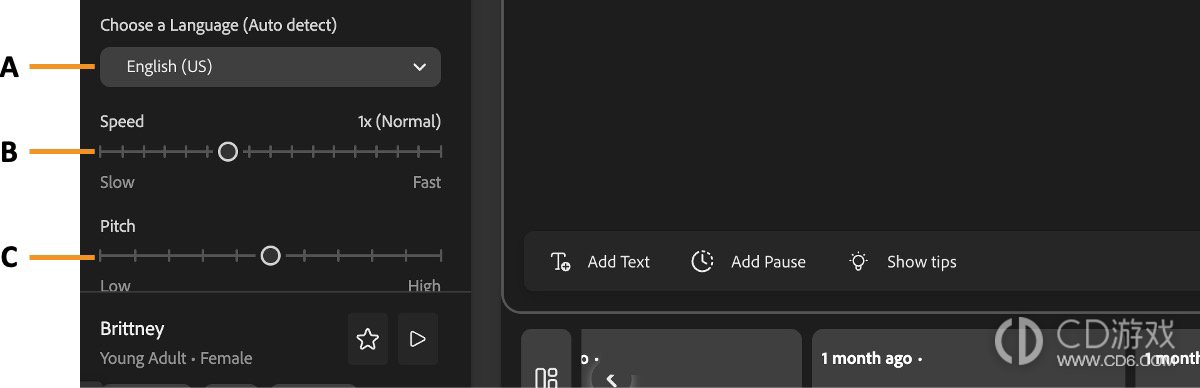
Task: Click the layout panel icon below editor
Action: point(546,378)
